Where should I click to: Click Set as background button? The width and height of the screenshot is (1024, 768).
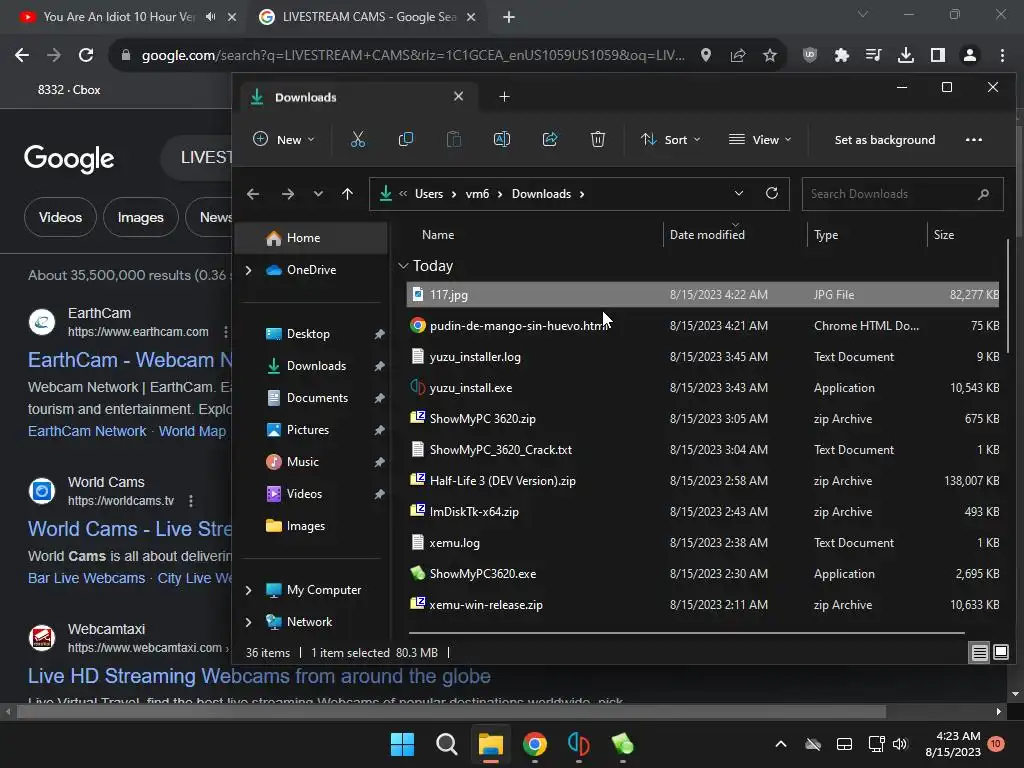pyautogui.click(x=885, y=140)
